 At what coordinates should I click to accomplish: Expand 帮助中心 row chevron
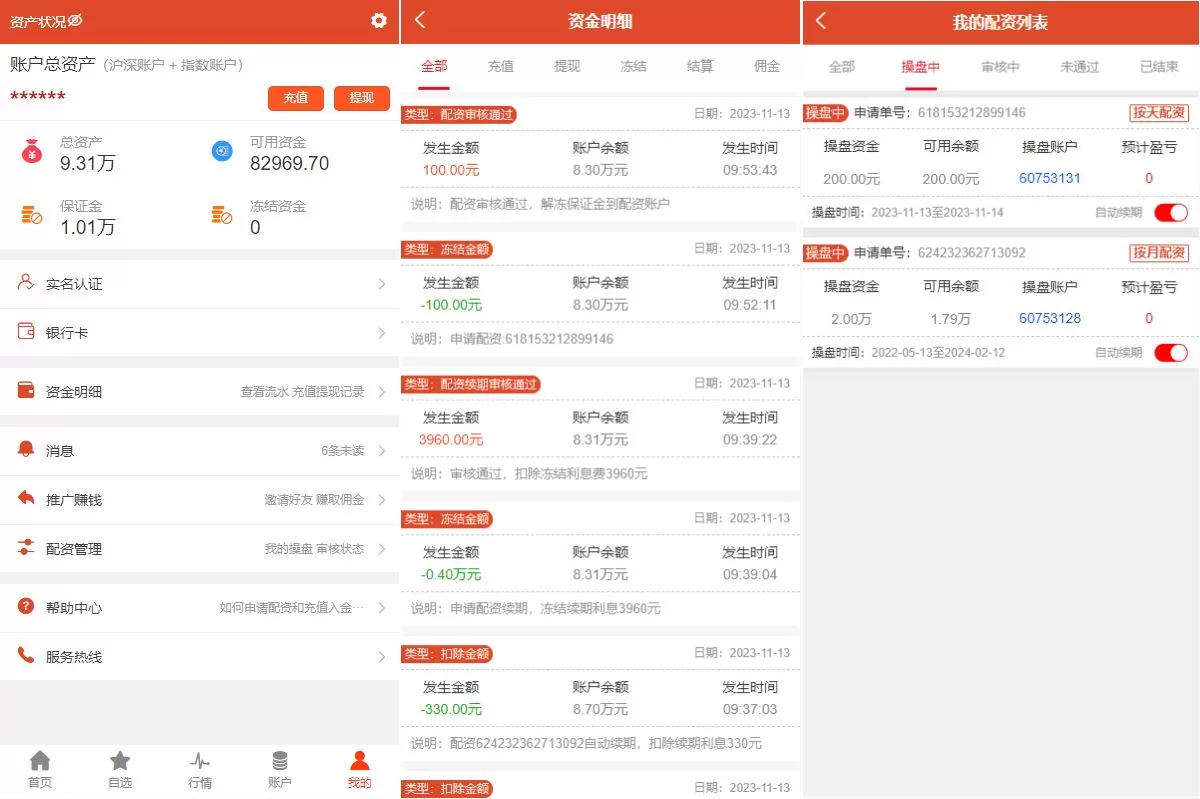click(382, 608)
